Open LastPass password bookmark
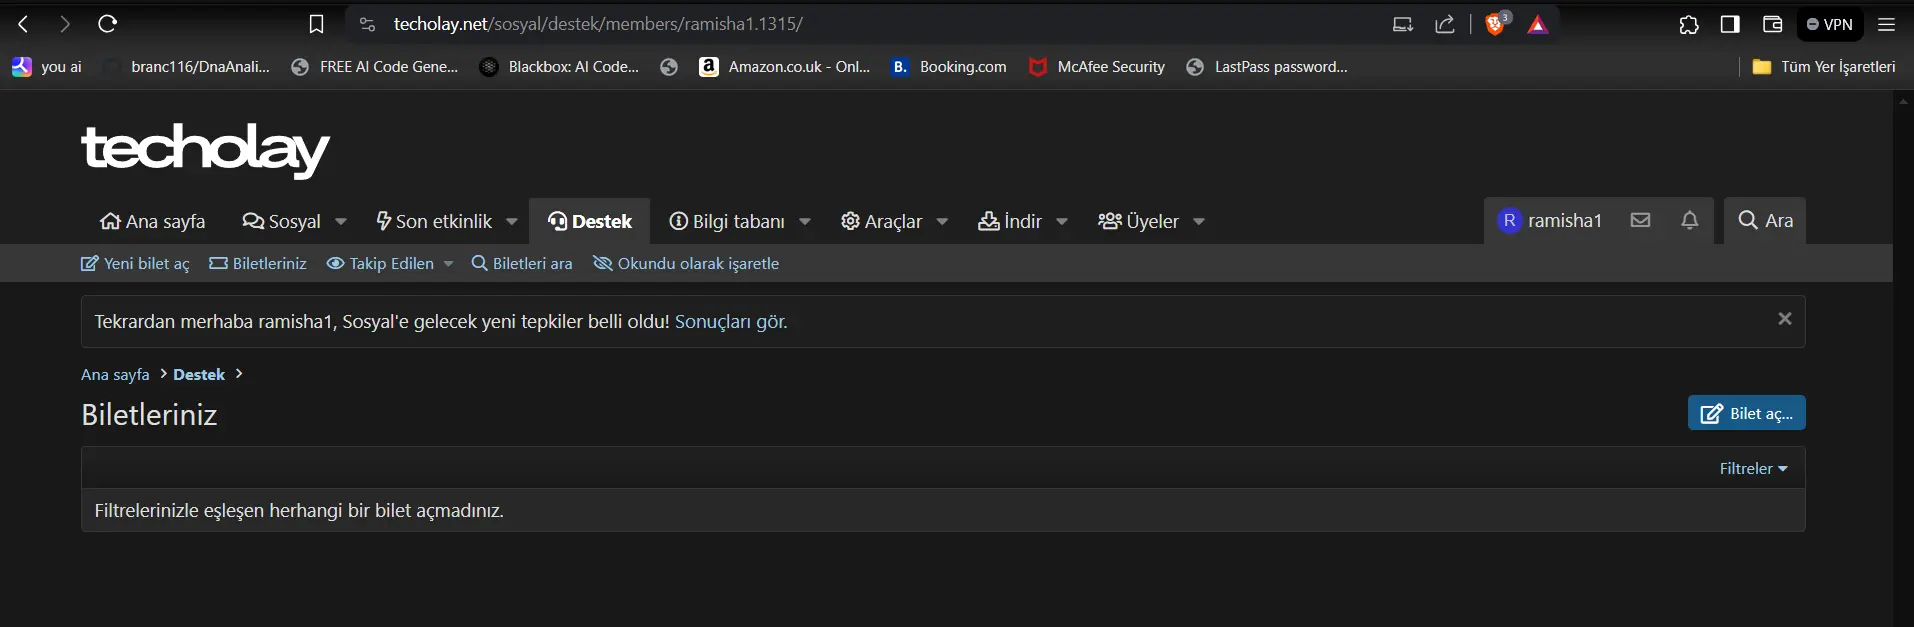The image size is (1914, 627). [1267, 67]
